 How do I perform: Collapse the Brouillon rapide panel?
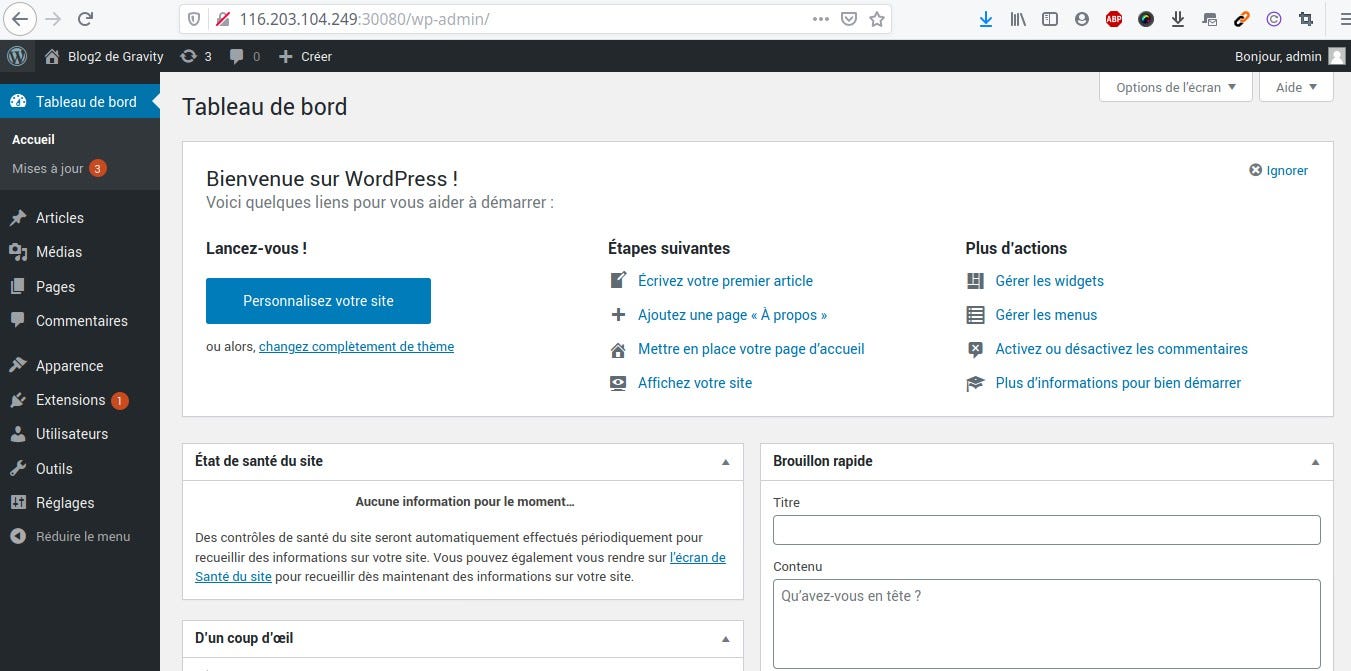[x=1316, y=462]
